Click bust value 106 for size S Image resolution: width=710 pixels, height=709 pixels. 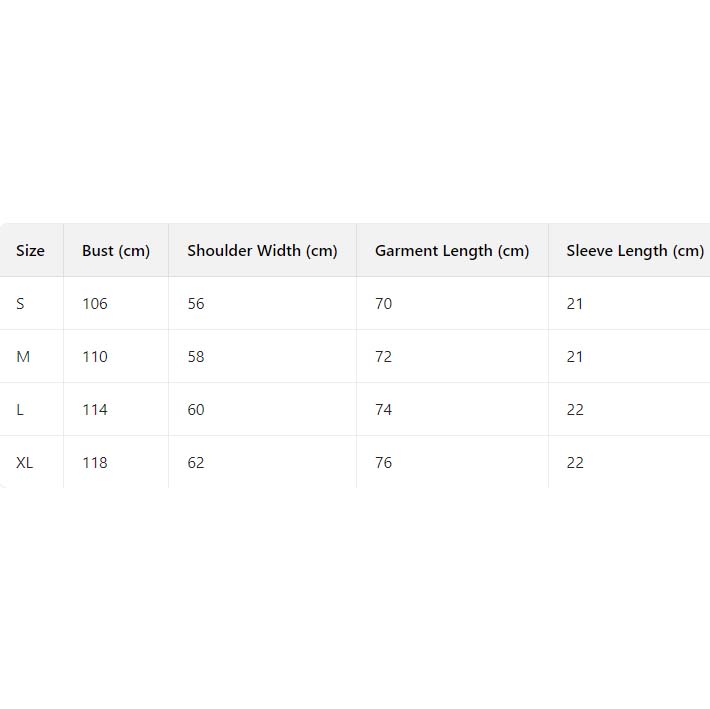point(95,304)
